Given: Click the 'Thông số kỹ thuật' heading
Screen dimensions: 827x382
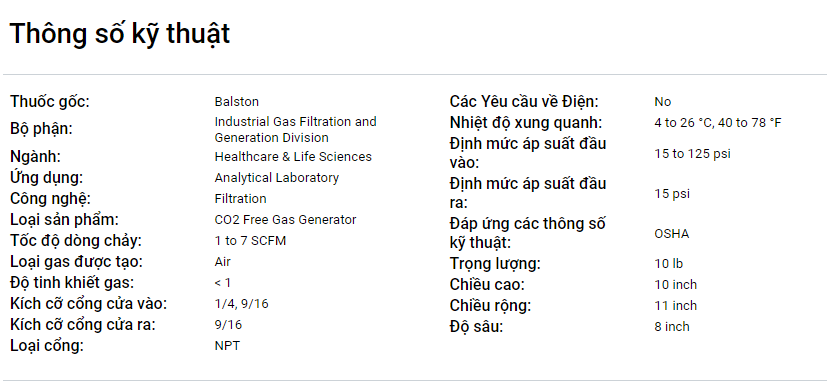Looking at the screenshot, I should [x=120, y=35].
